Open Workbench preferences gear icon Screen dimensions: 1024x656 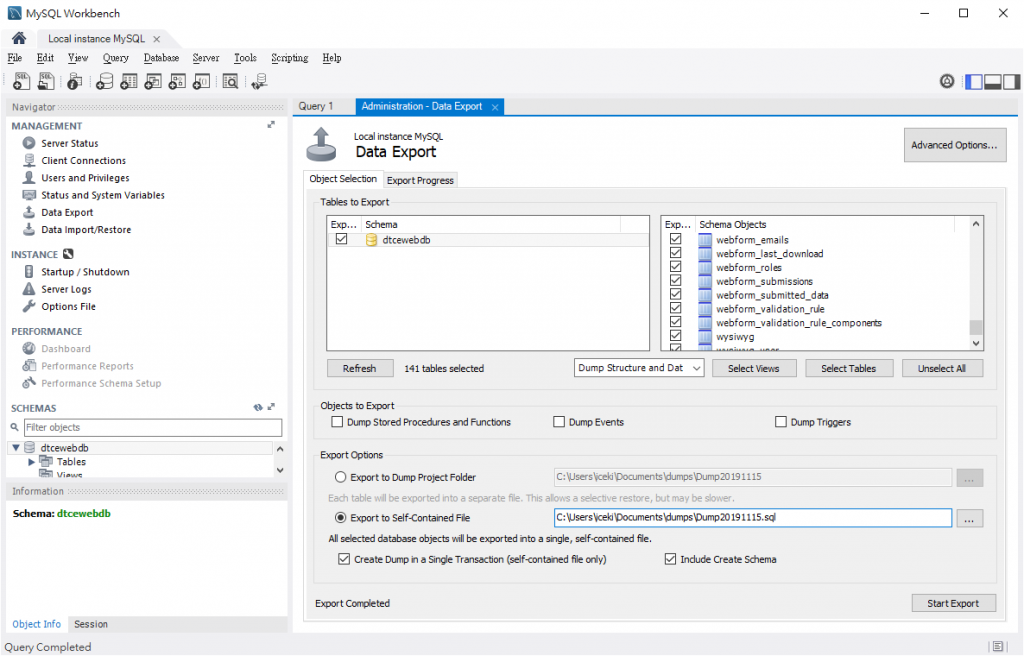click(947, 81)
